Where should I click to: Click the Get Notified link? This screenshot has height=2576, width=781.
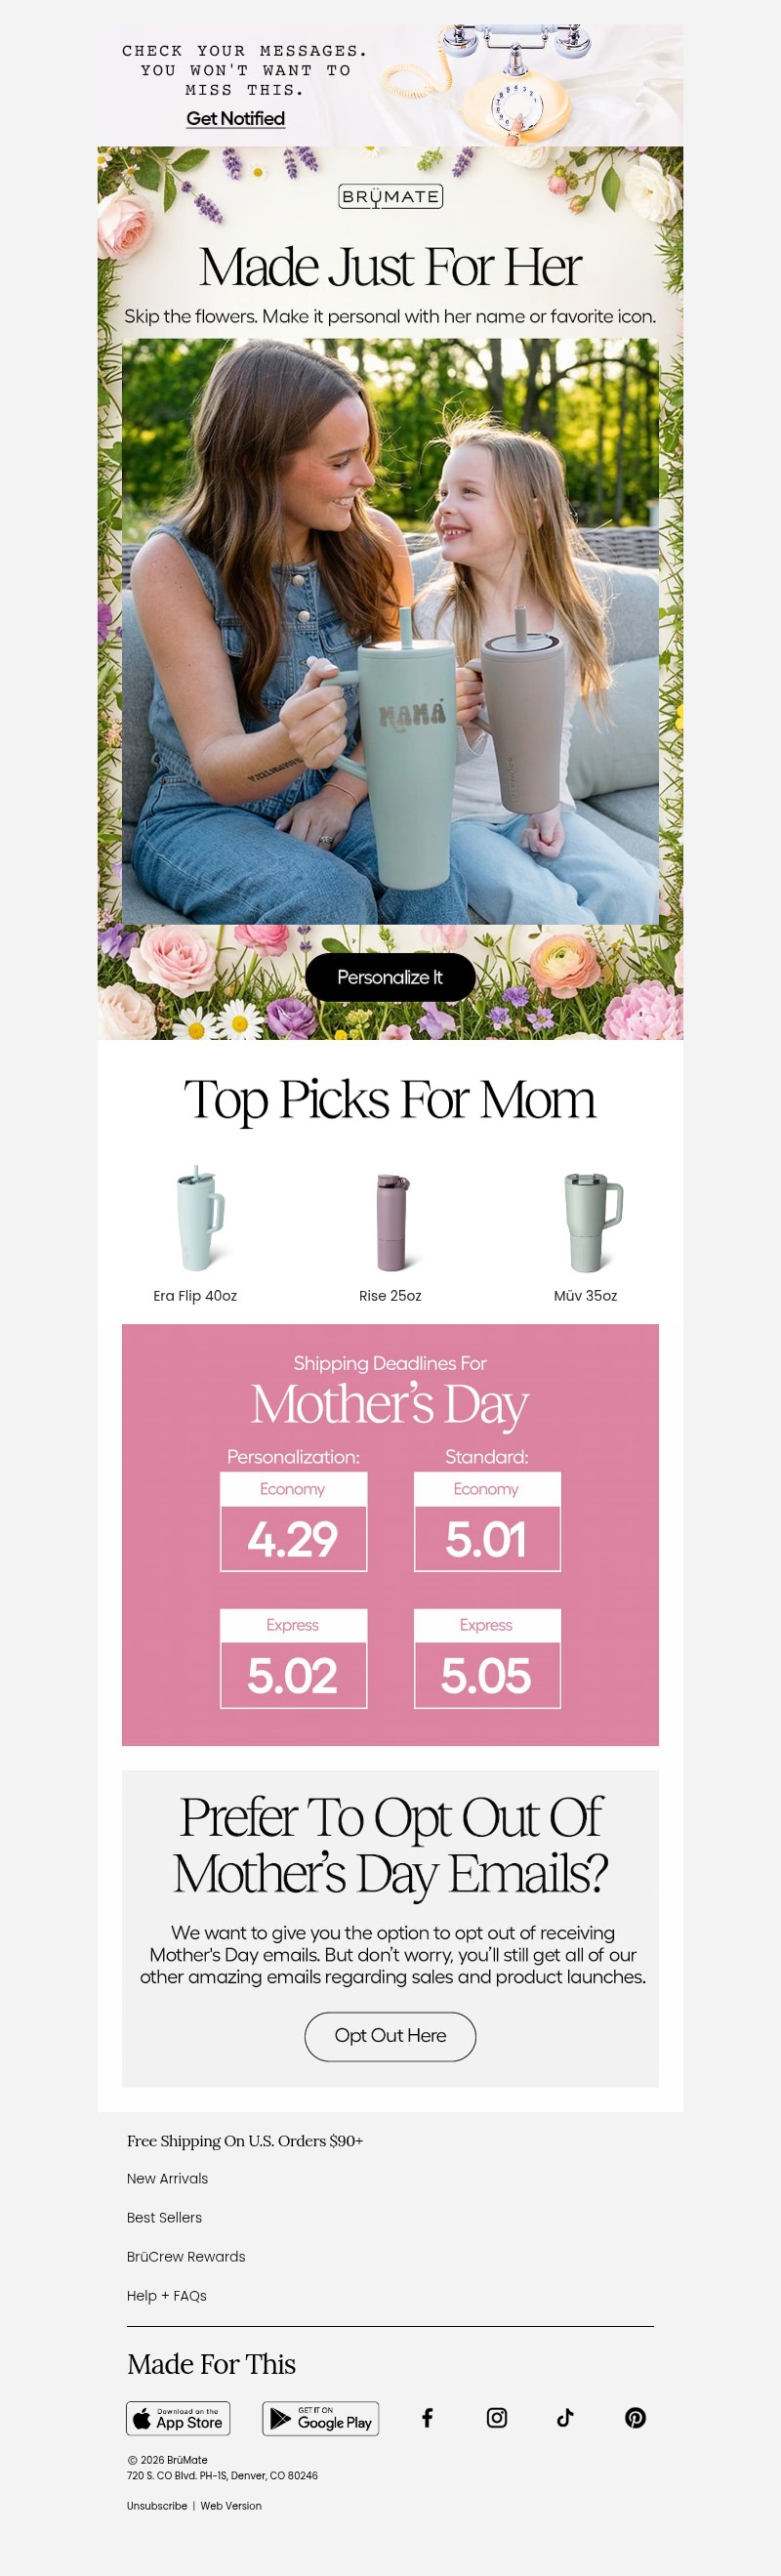(236, 118)
